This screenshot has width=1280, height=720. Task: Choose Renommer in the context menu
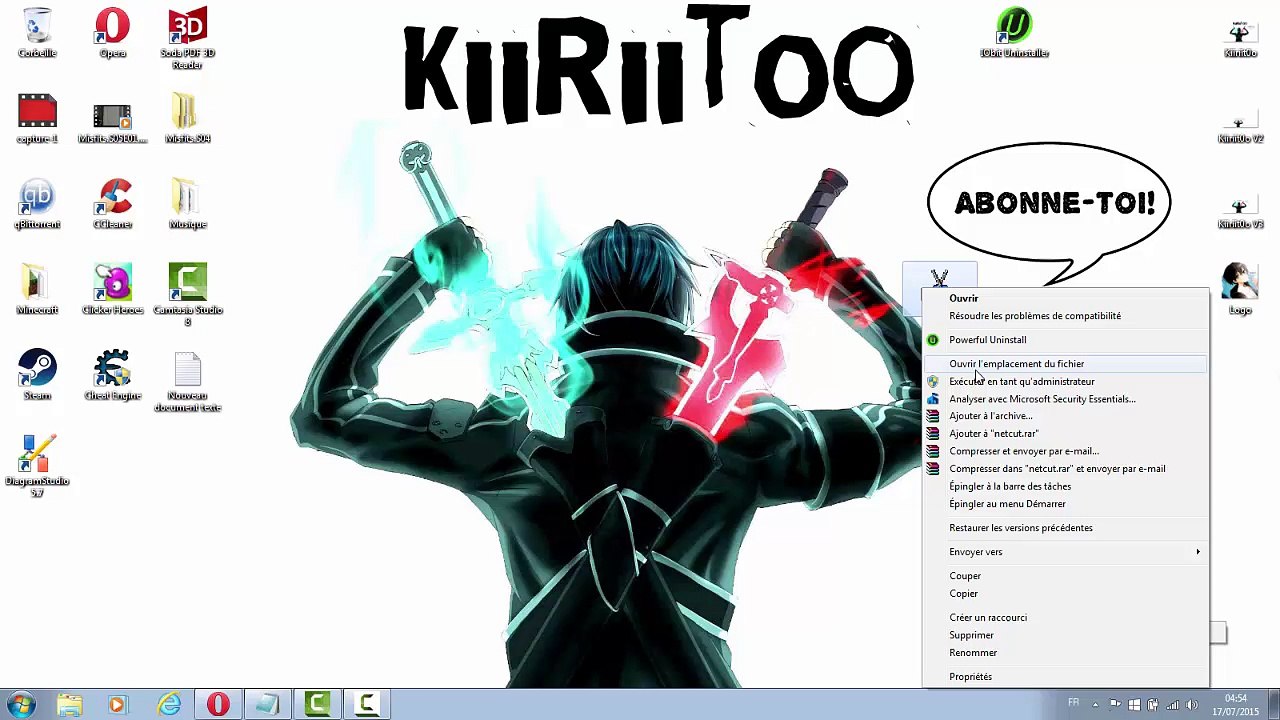click(x=1065, y=653)
